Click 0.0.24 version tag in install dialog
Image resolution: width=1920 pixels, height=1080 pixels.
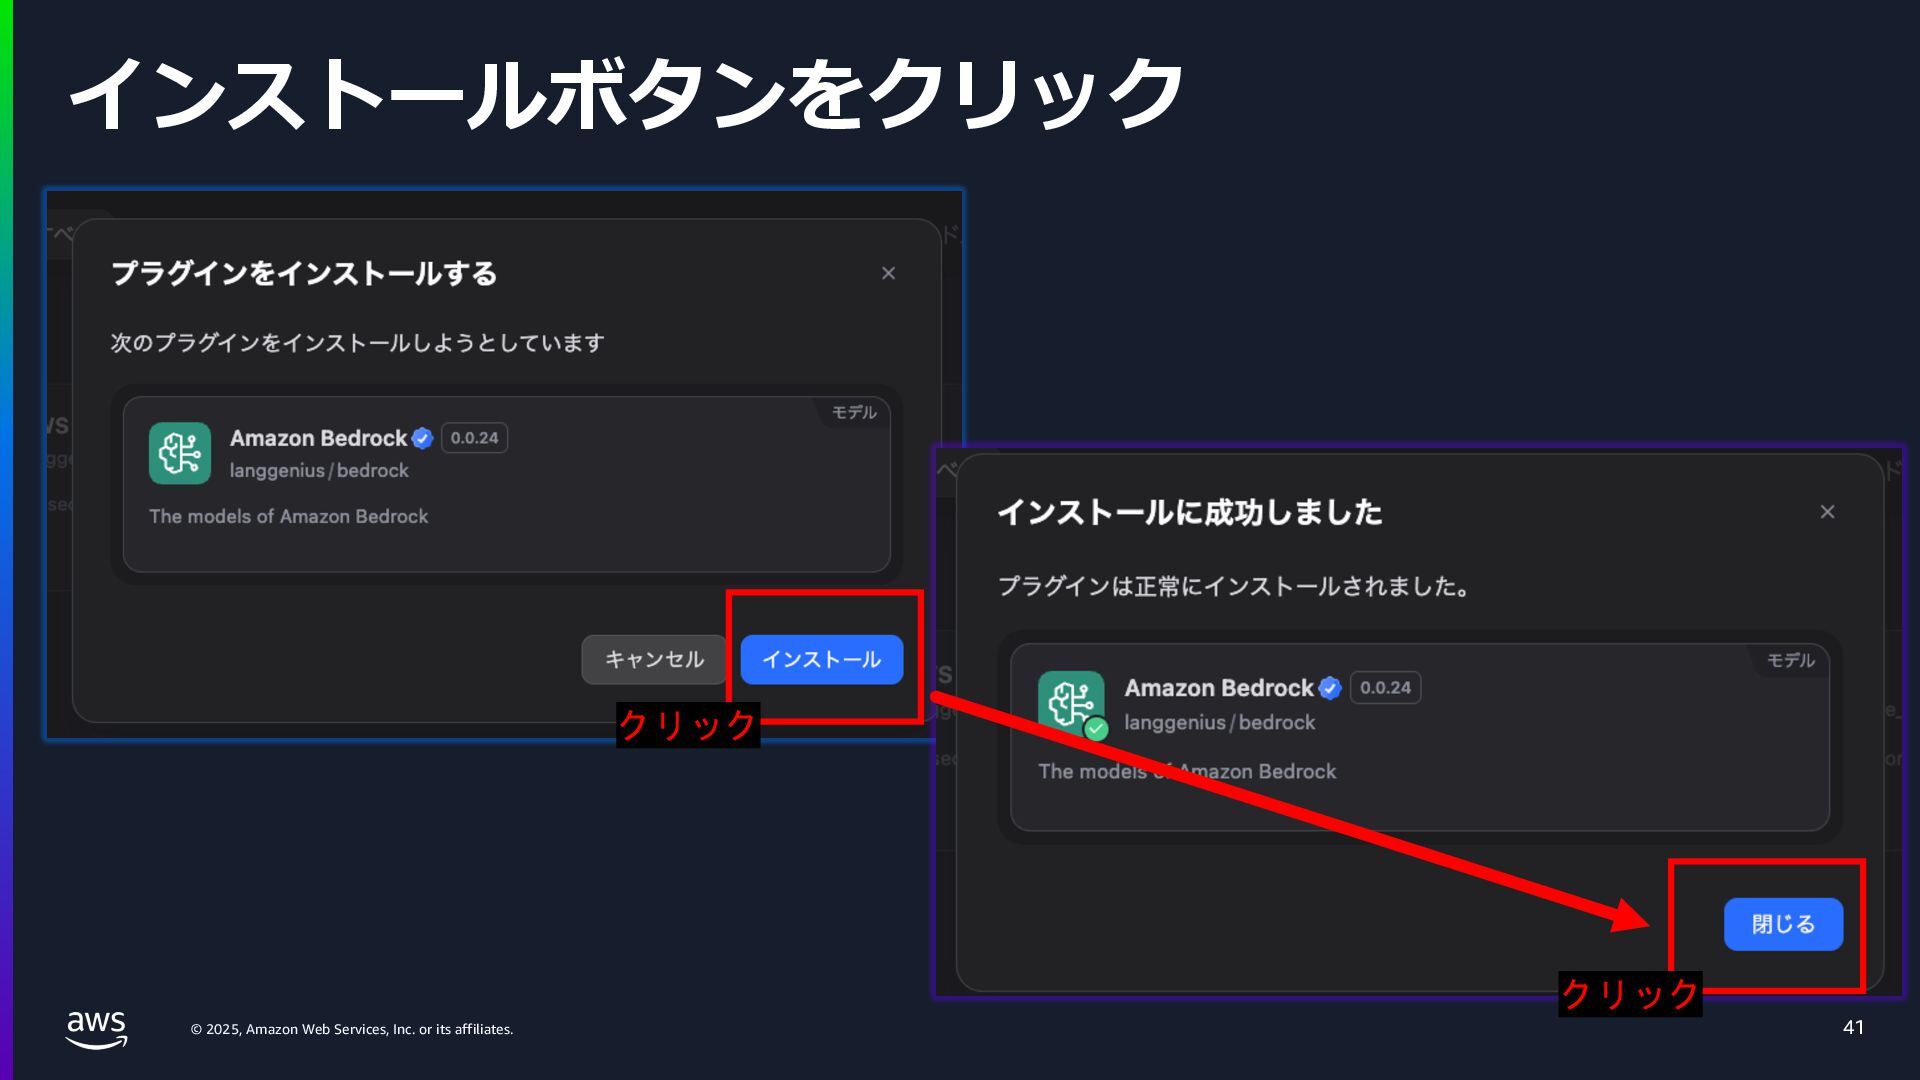(474, 438)
